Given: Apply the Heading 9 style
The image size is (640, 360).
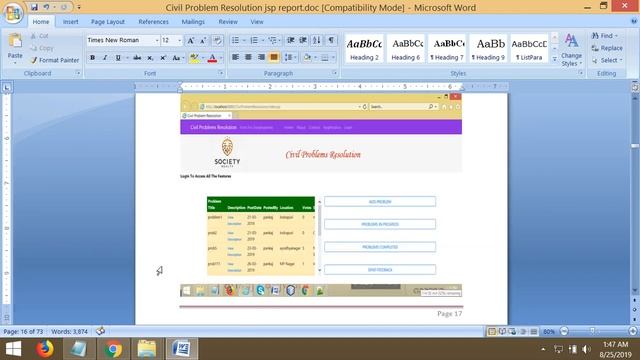Looking at the screenshot, I should (489, 49).
